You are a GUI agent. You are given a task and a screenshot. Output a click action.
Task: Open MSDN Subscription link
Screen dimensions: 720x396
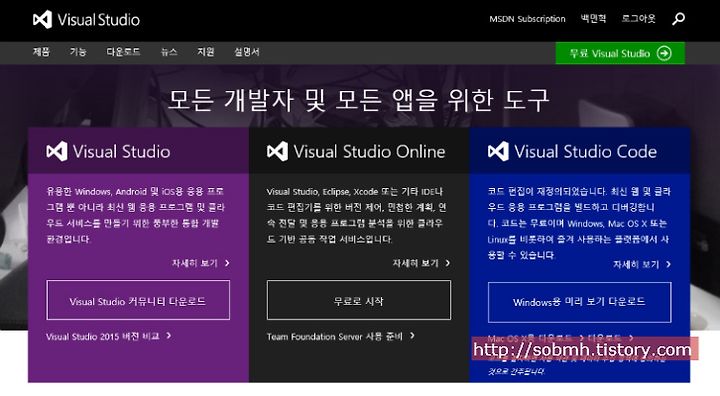pyautogui.click(x=527, y=19)
